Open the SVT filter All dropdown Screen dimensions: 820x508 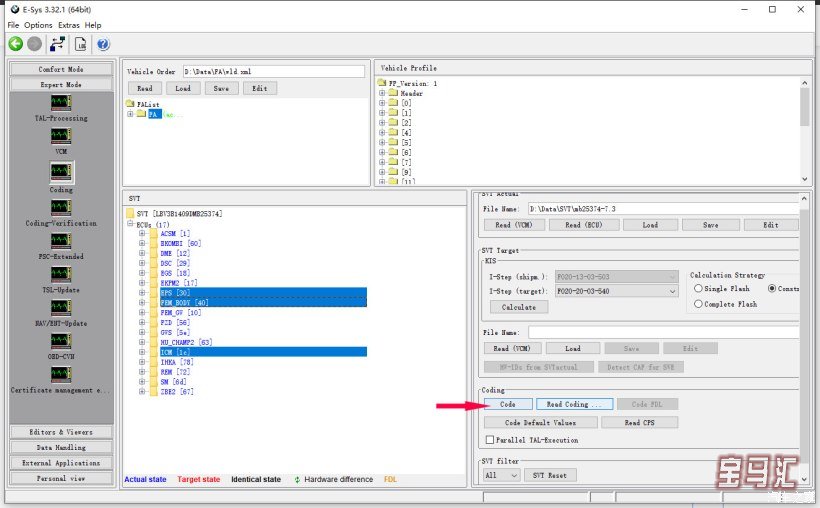click(501, 475)
